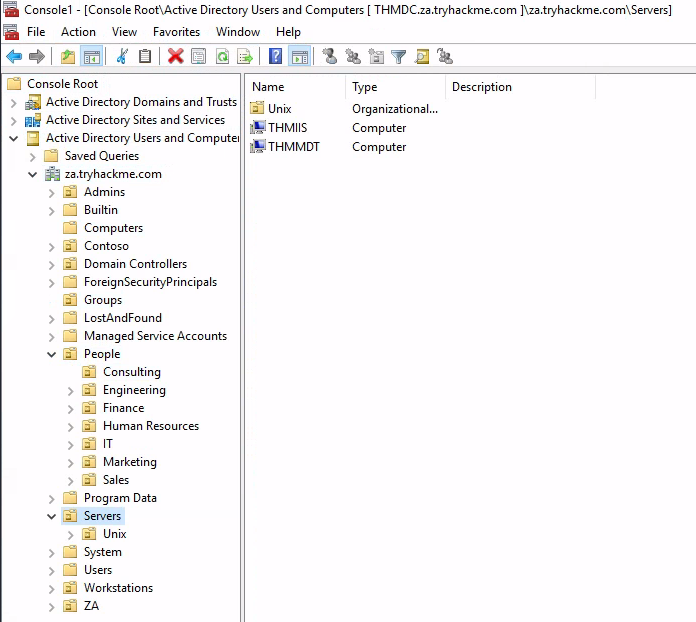
Task: Click the Export List icon
Action: (245, 57)
